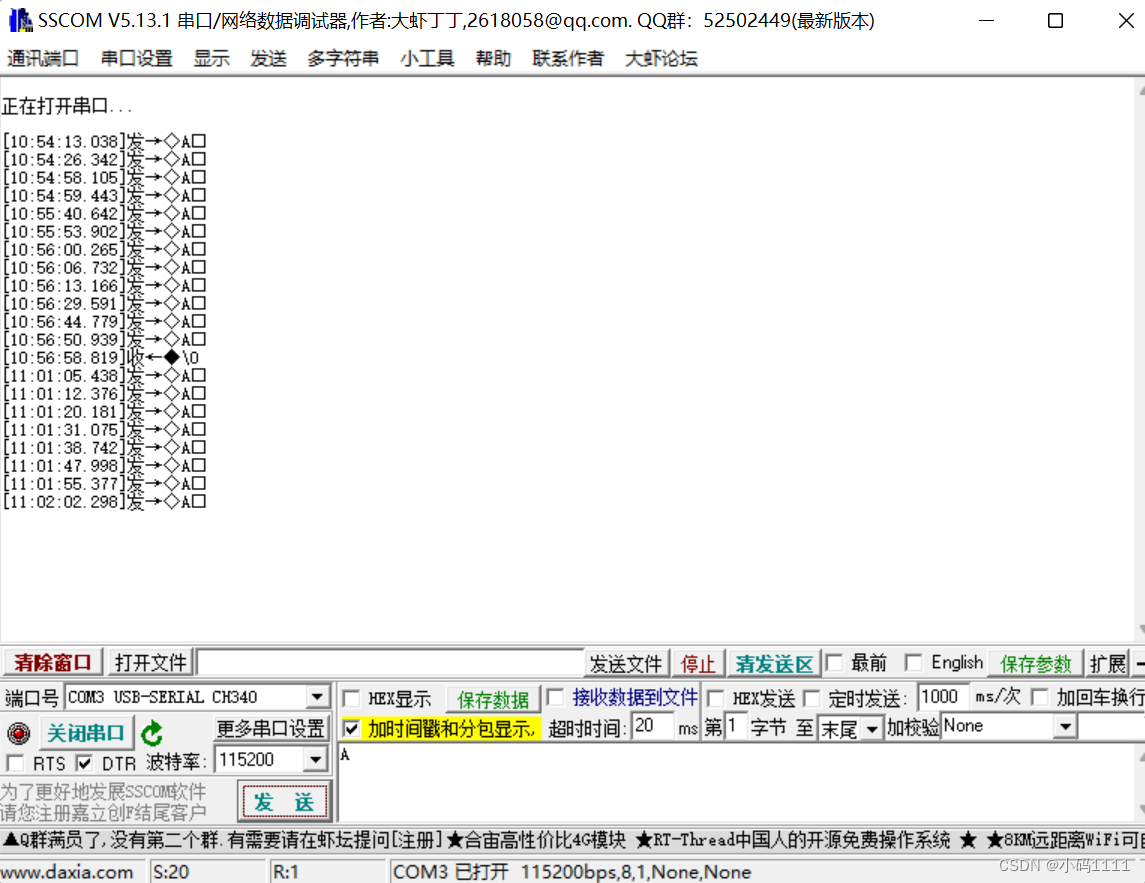Click the green refresh serial ports icon
Image resolution: width=1145 pixels, height=883 pixels.
pyautogui.click(x=150, y=731)
